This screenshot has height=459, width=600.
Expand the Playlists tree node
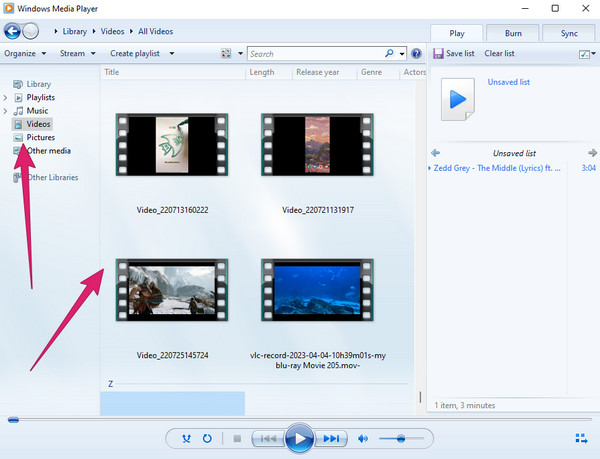pyautogui.click(x=5, y=98)
